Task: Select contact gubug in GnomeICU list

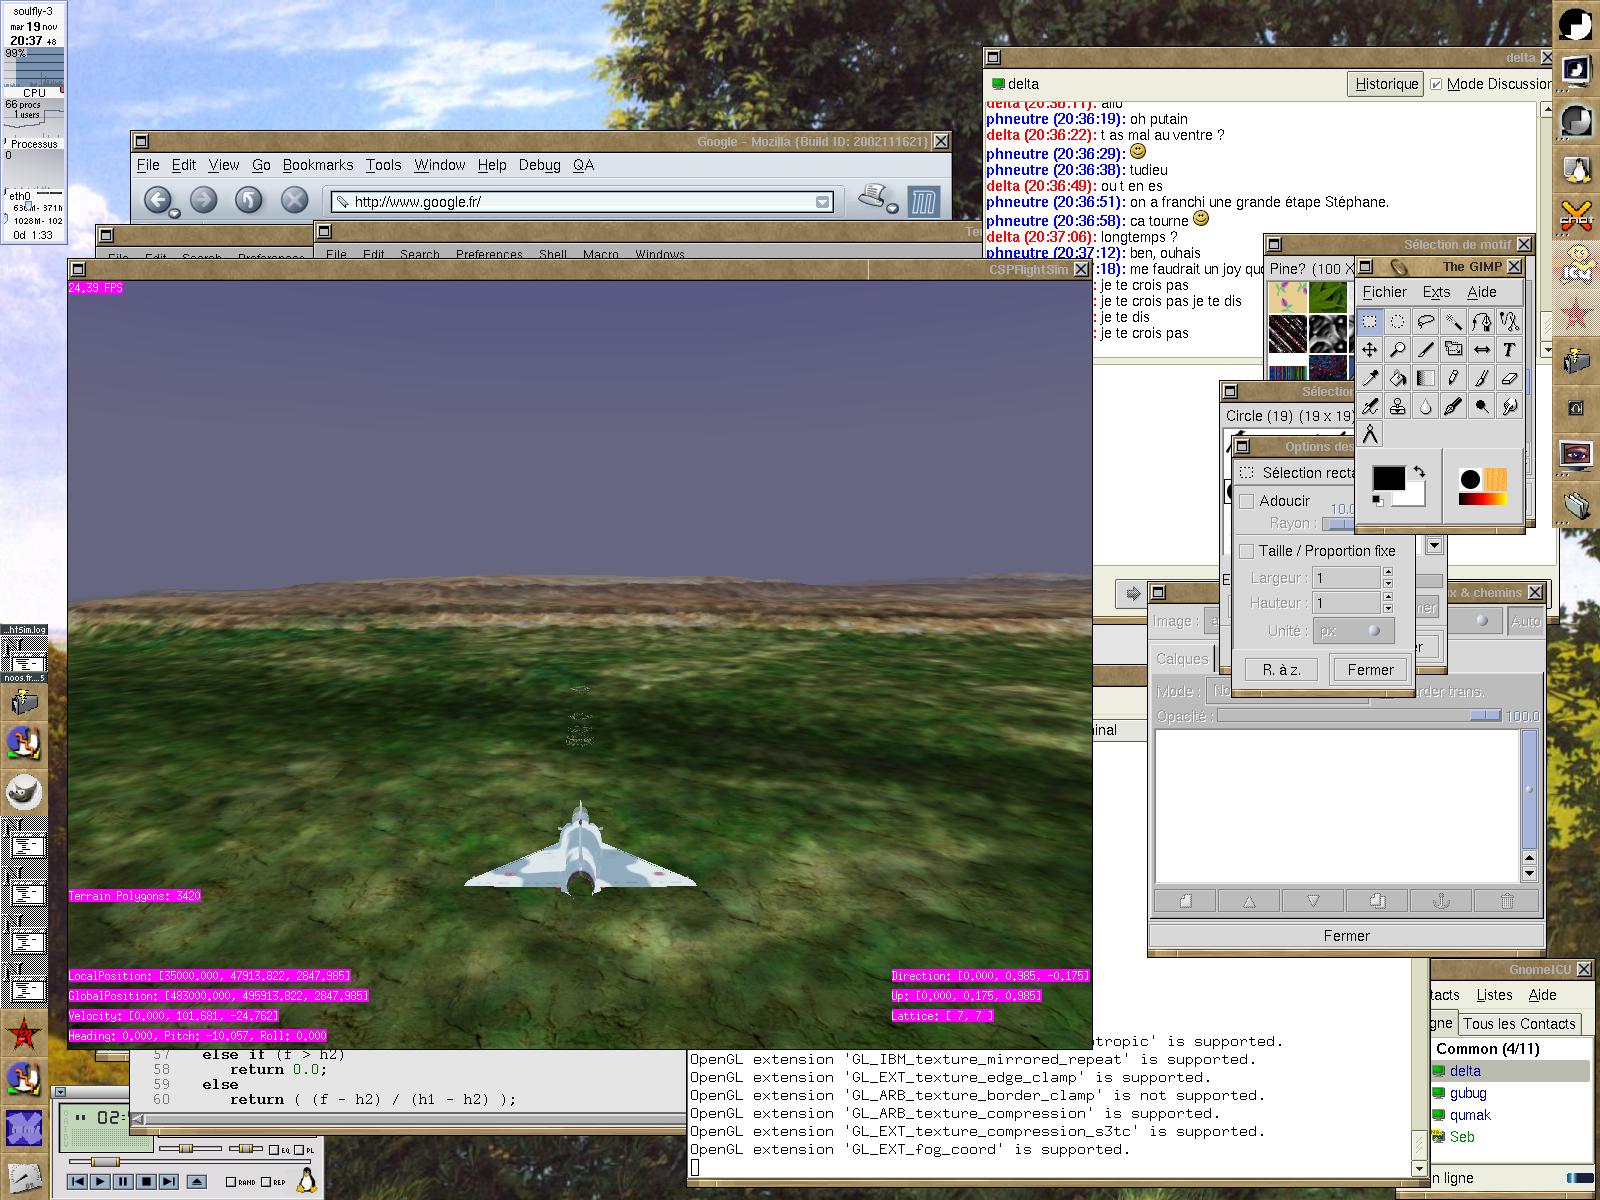Action: [x=1468, y=1093]
